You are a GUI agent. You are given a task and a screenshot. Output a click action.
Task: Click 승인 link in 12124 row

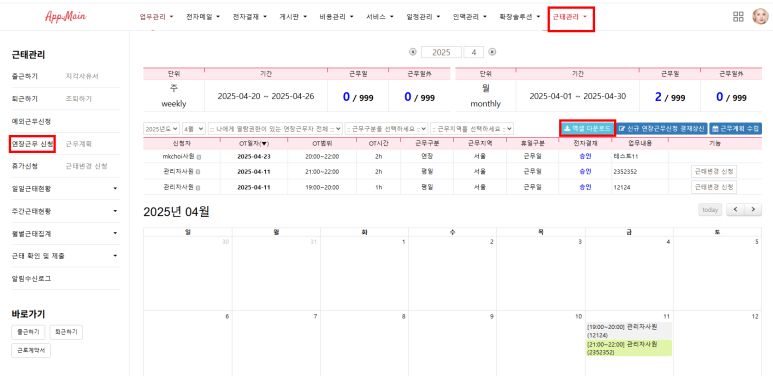pyautogui.click(x=586, y=187)
